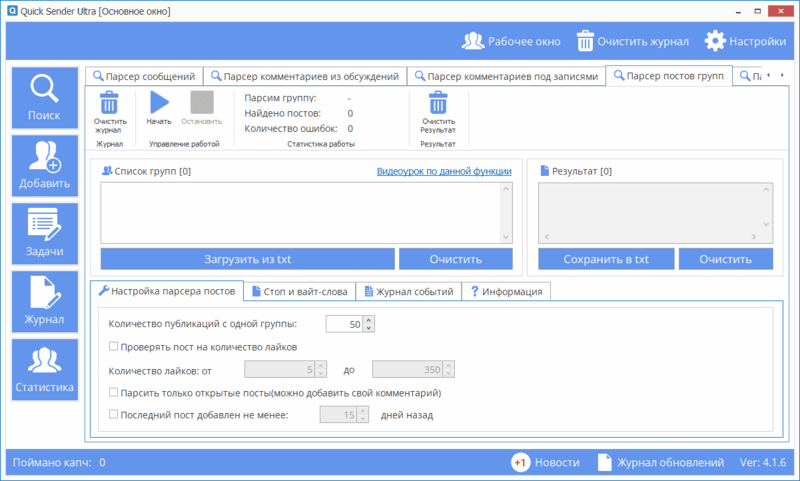Viewport: 800px width, 481px height.
Task: Open Настройки from the top bar
Action: point(745,41)
